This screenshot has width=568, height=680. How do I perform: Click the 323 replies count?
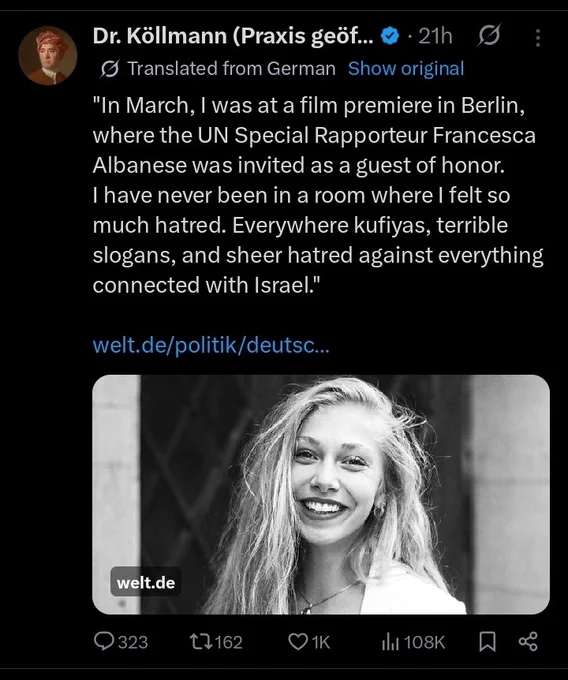click(133, 642)
